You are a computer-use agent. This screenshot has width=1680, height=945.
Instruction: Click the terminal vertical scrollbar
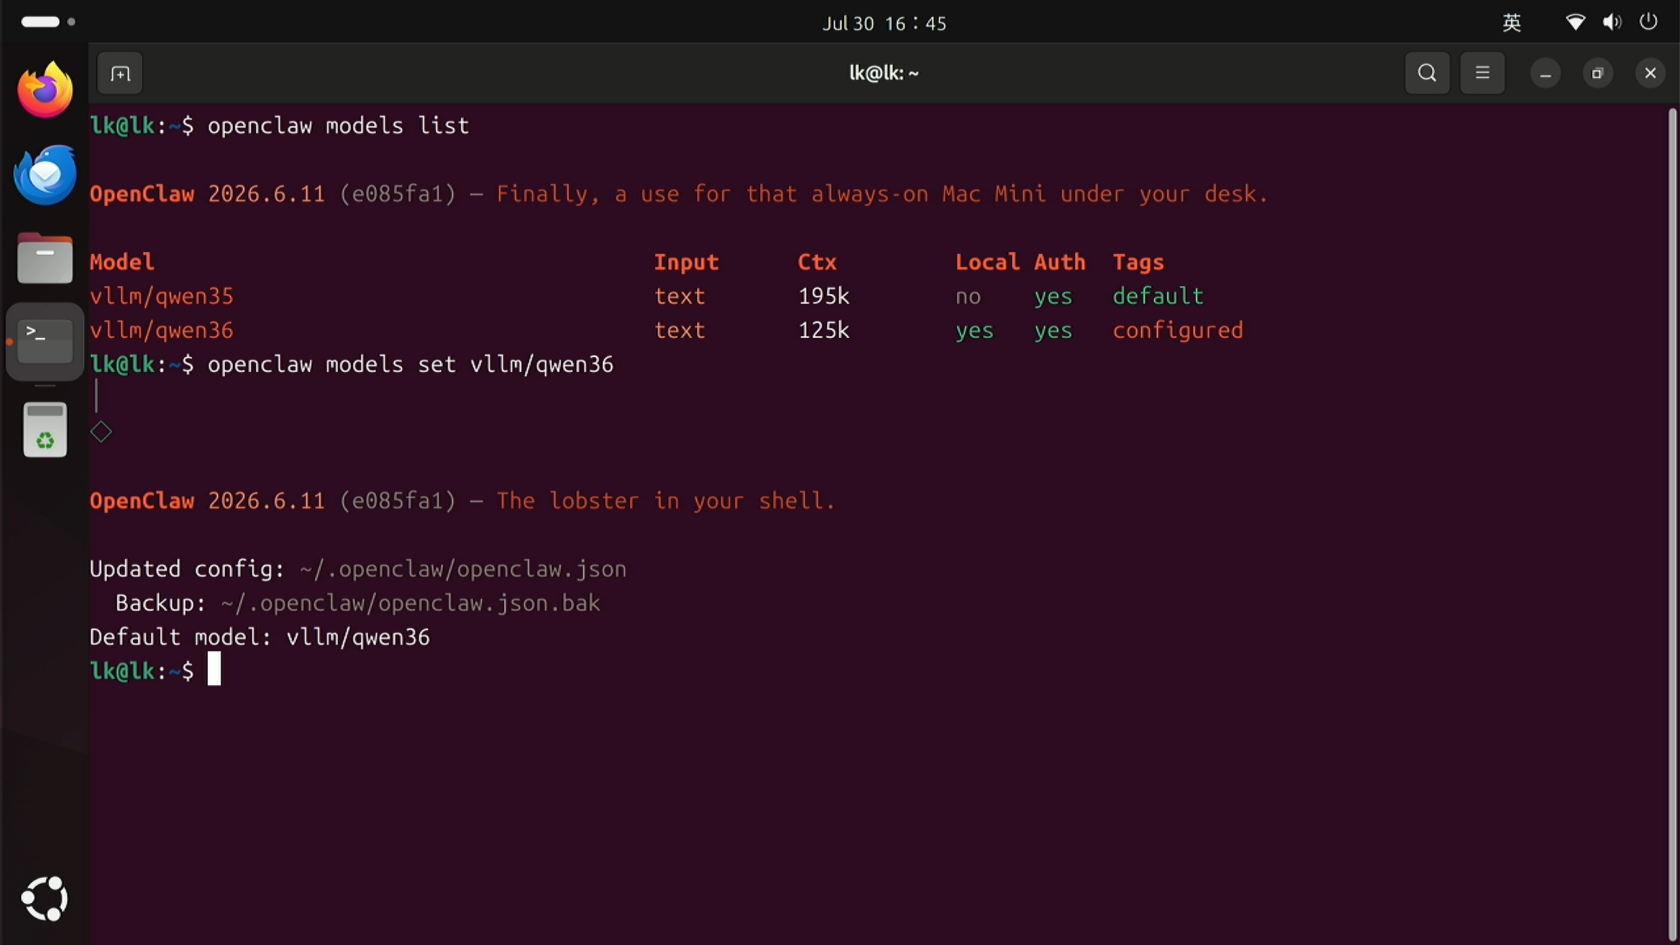coord(1672,520)
